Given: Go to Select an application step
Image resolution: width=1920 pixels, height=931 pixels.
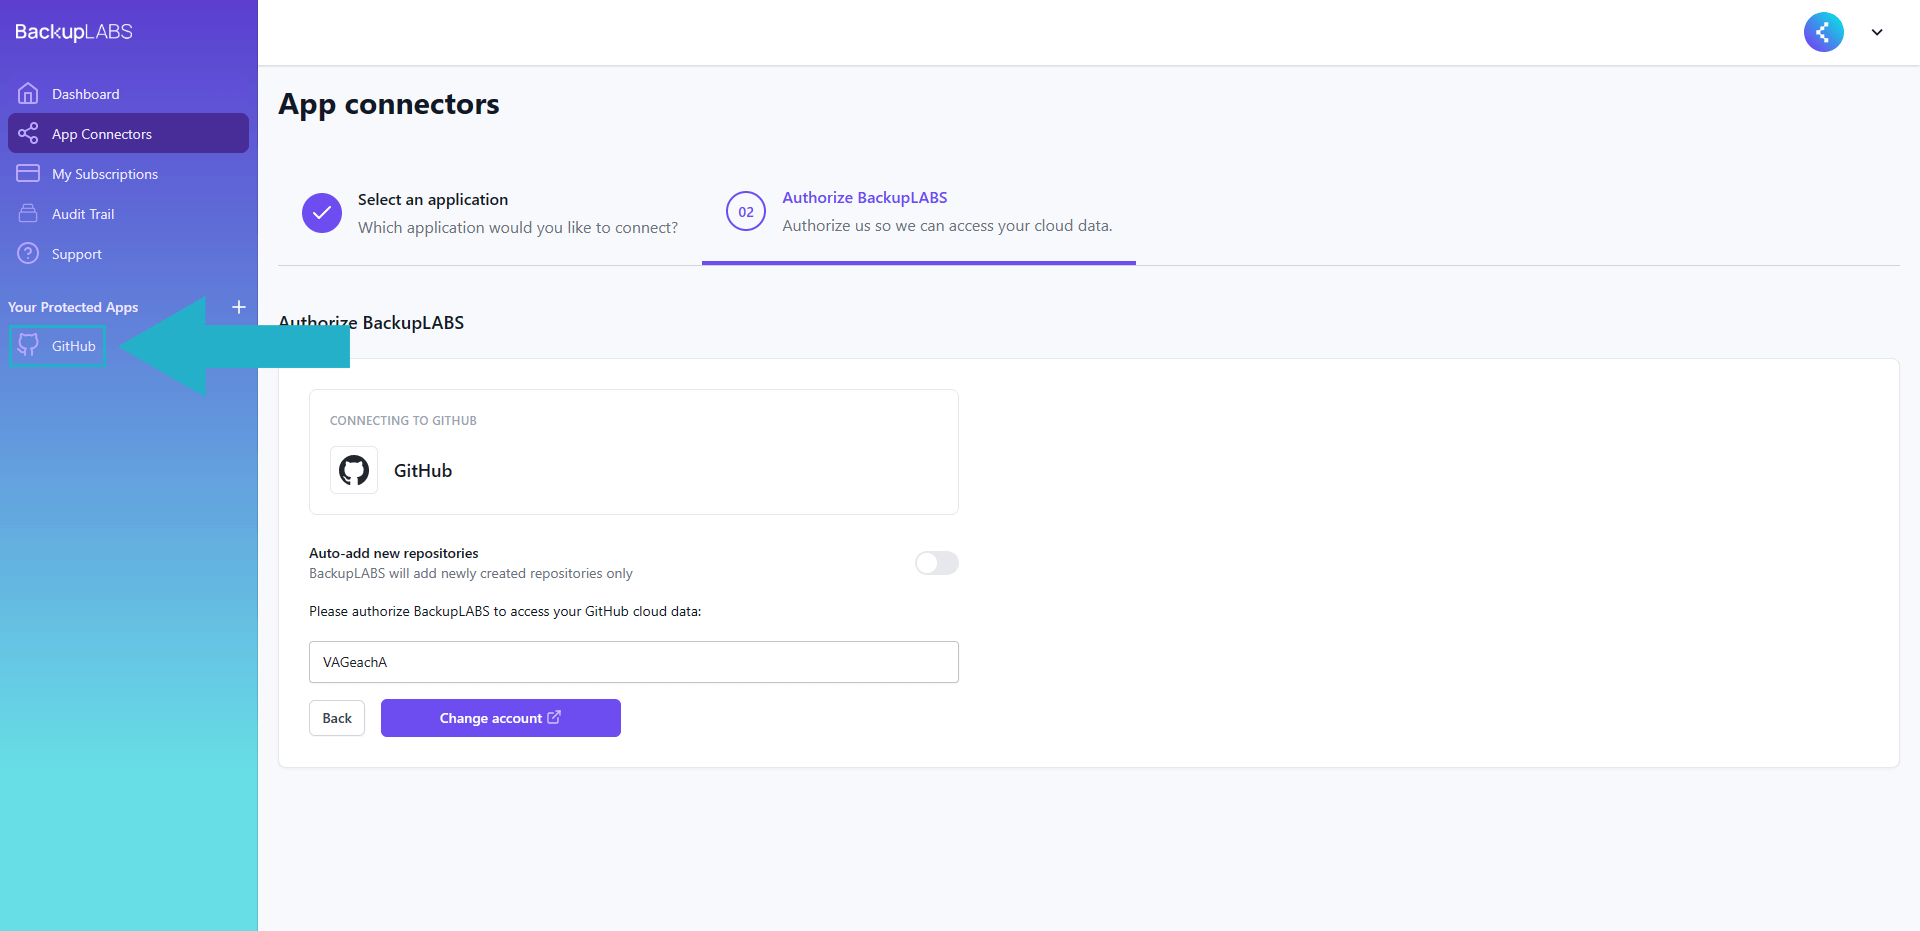Looking at the screenshot, I should (490, 213).
